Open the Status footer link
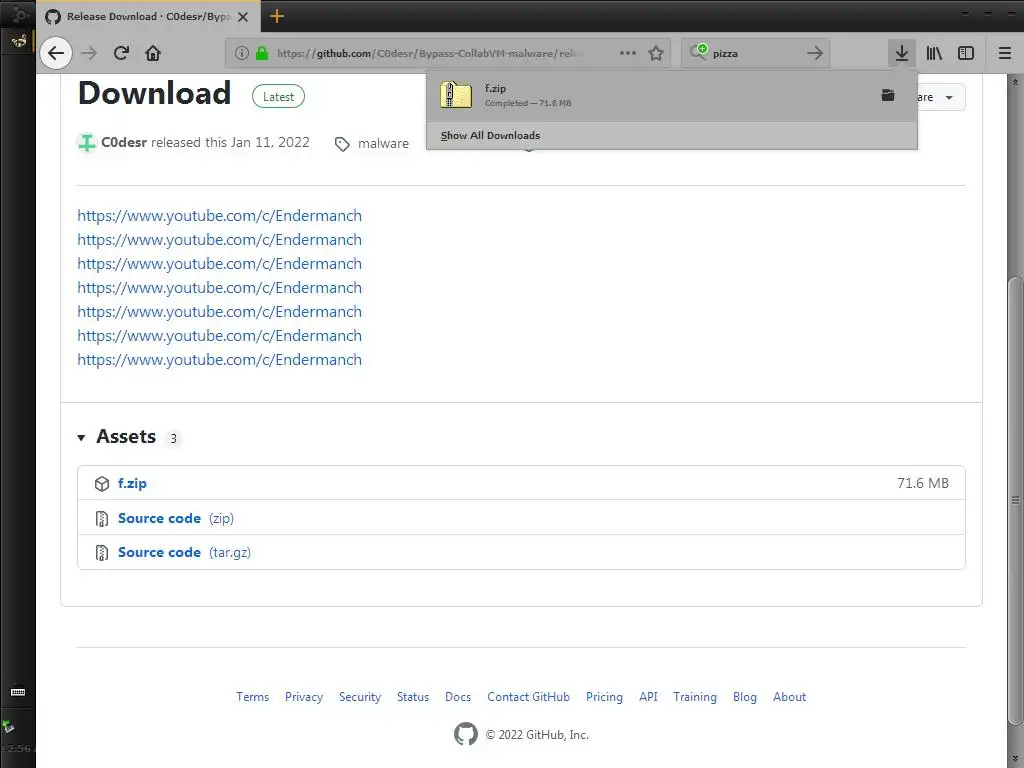The height and width of the screenshot is (768, 1024). [413, 697]
